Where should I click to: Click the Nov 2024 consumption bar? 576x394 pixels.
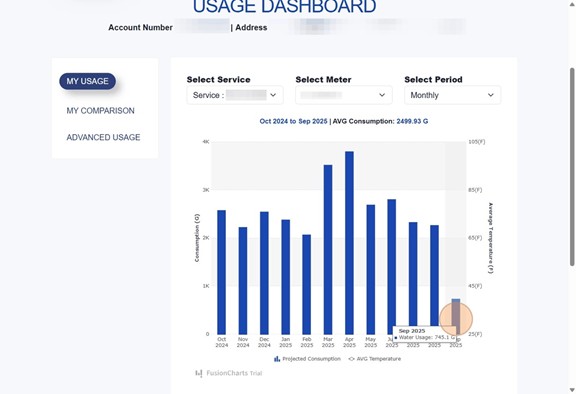tap(243, 281)
